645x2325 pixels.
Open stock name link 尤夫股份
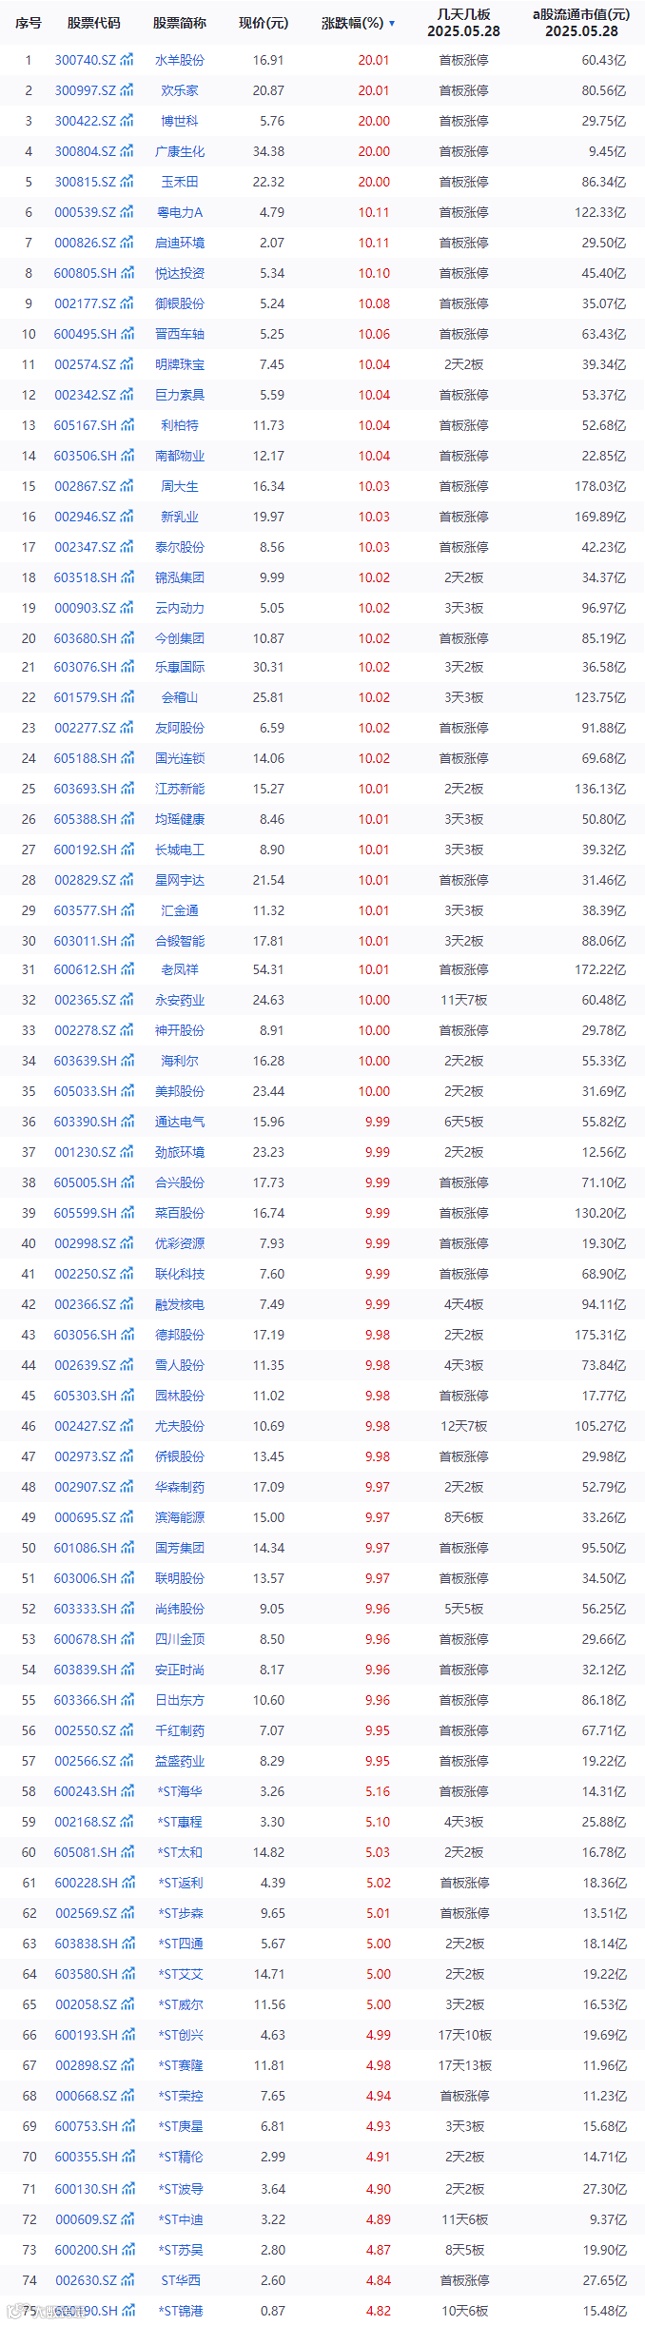[x=180, y=1426]
